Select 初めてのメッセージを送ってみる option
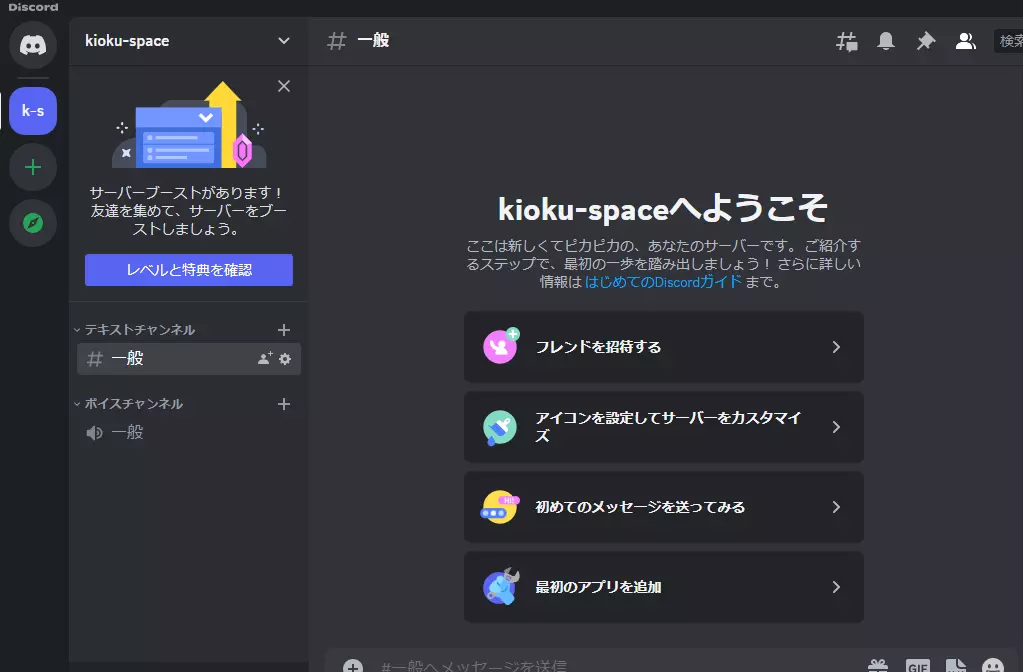 click(x=663, y=507)
